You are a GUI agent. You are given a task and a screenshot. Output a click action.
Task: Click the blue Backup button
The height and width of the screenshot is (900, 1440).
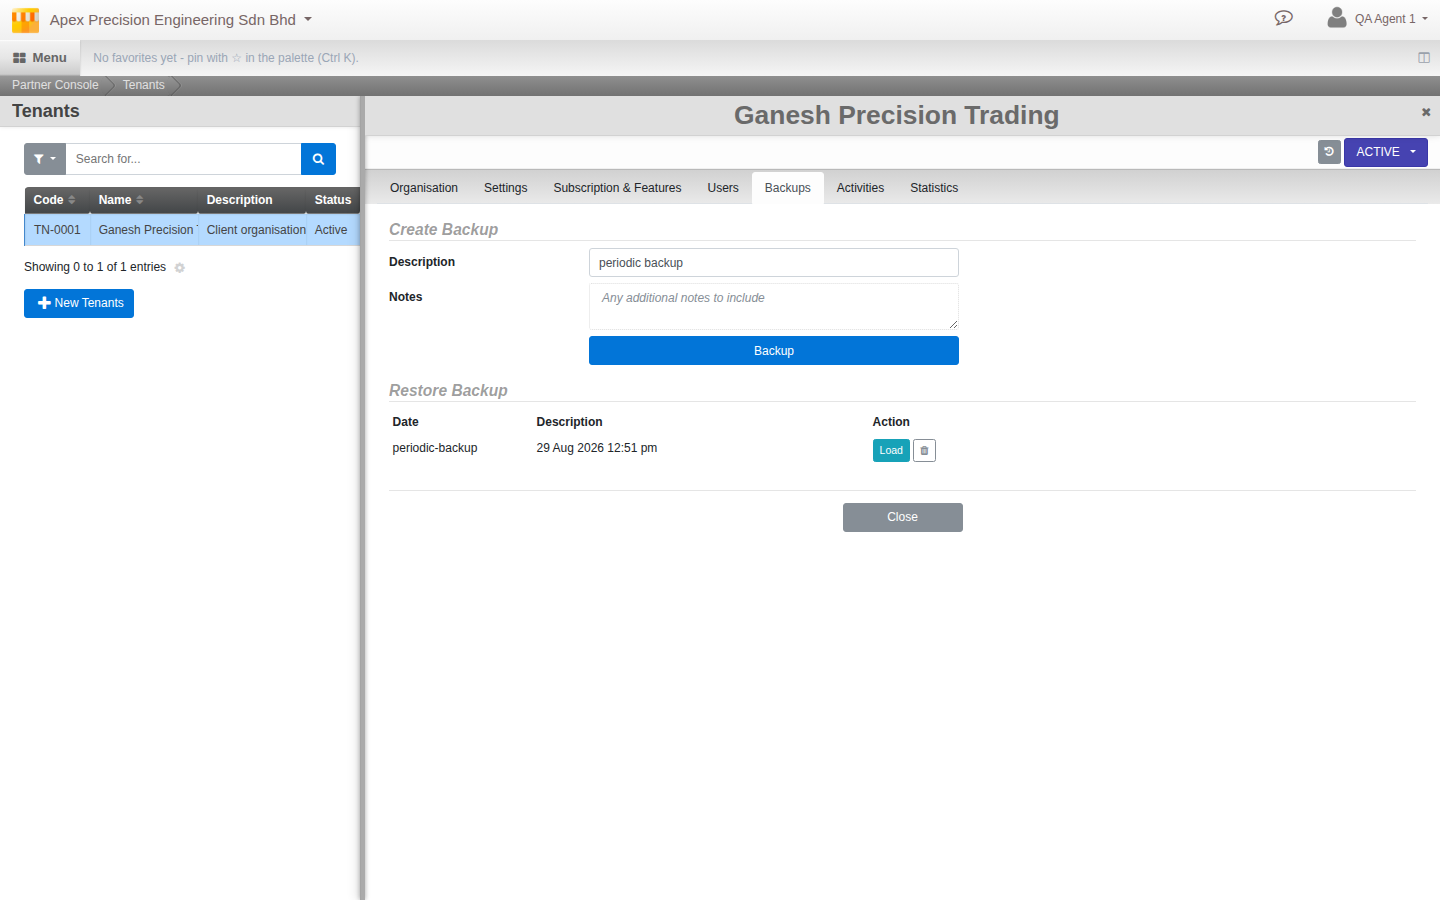coord(774,351)
